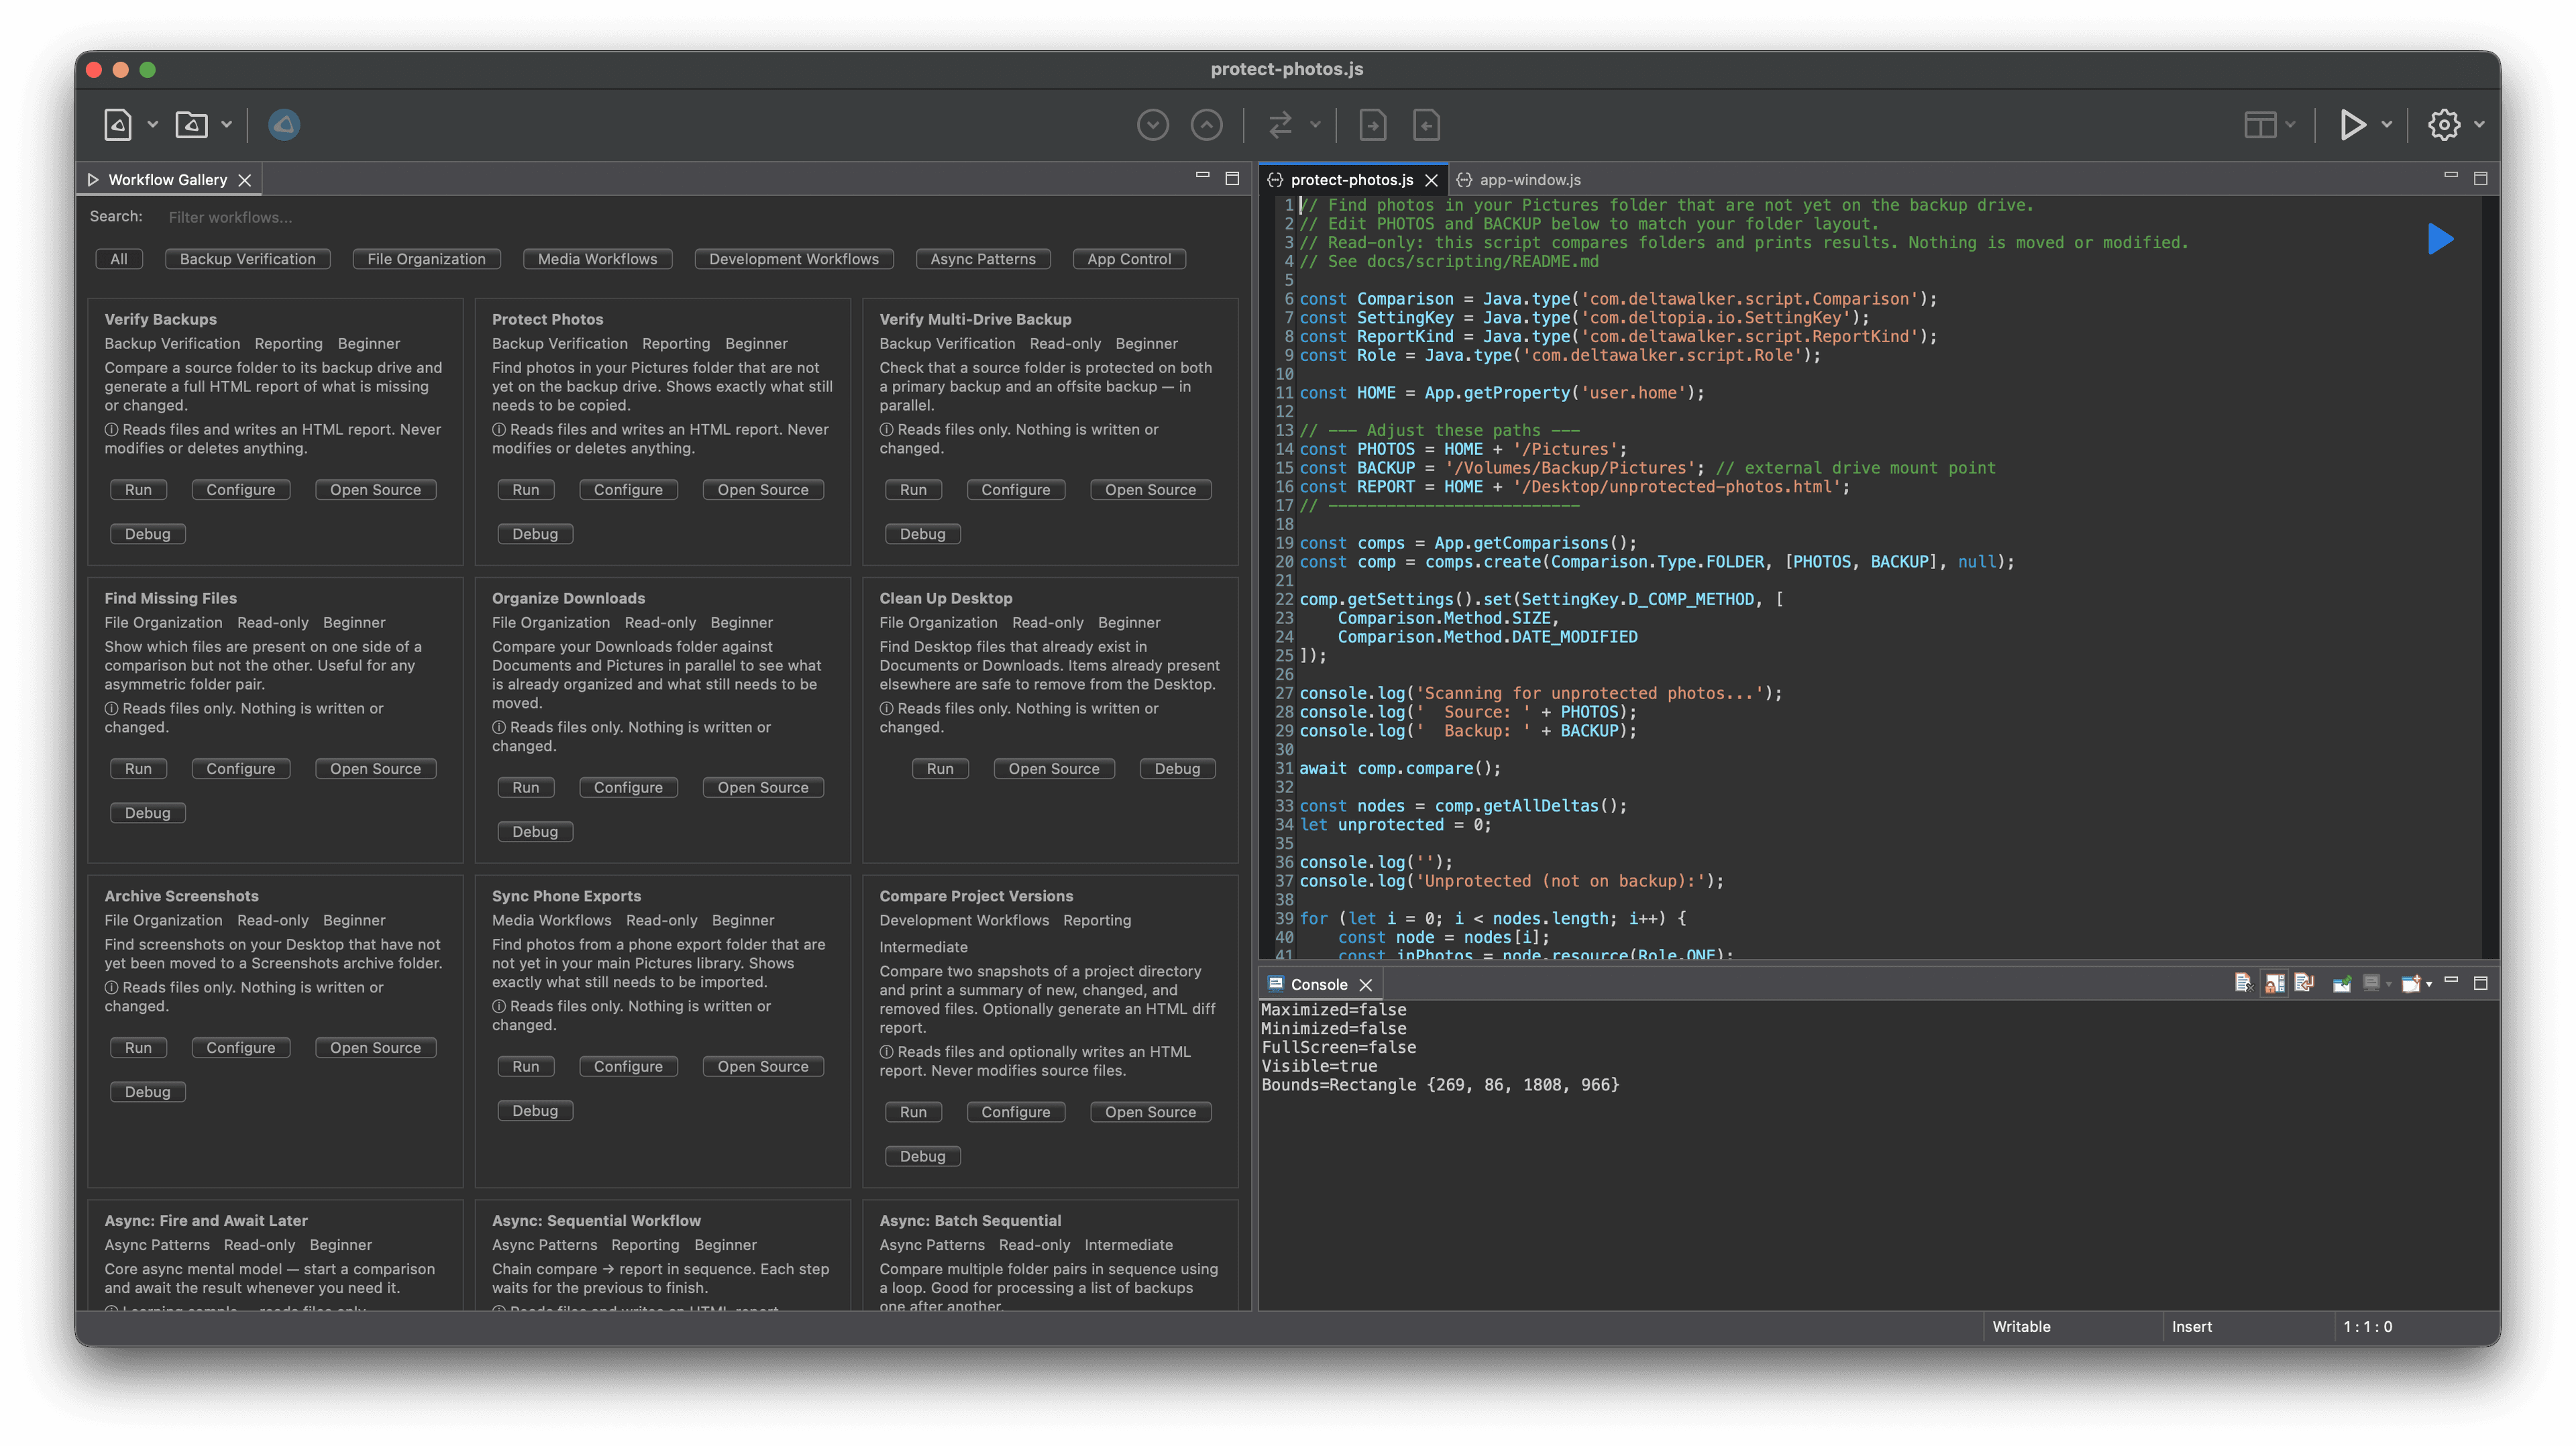Minimize the editor panel
The width and height of the screenshot is (2576, 1446).
point(2451,176)
